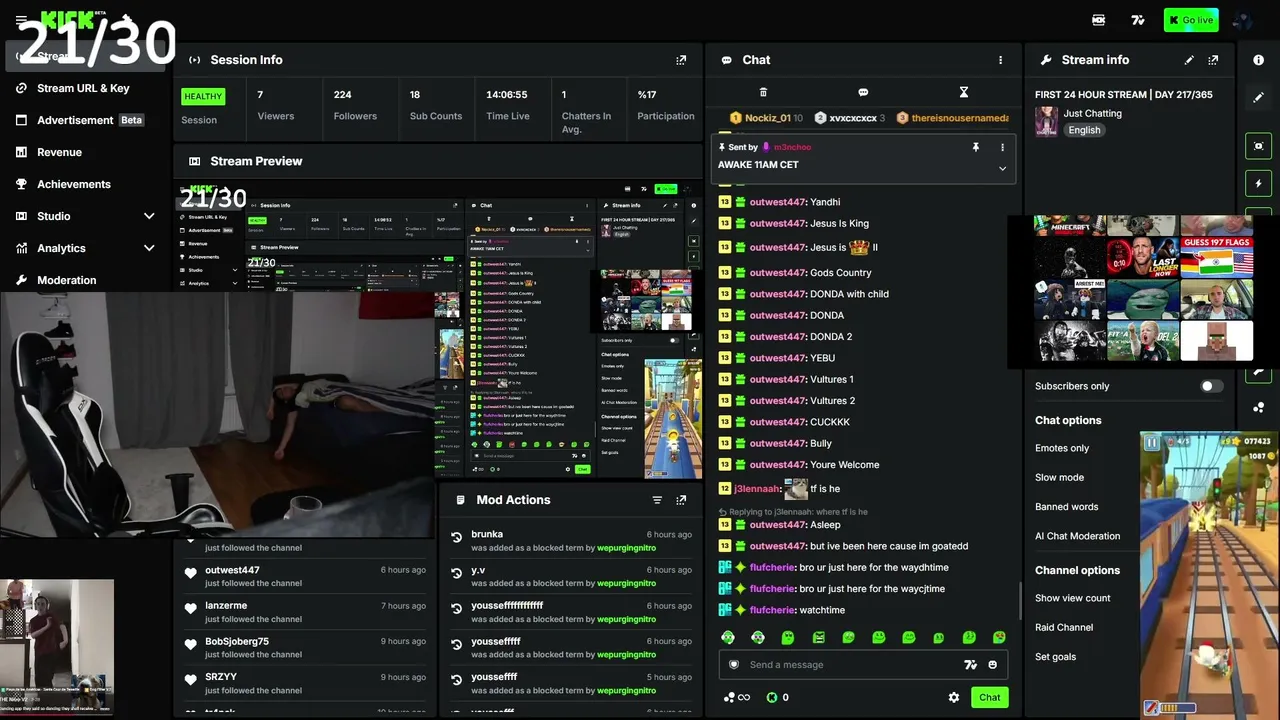Click the trash icon in chat toolbar
The image size is (1280, 720).
click(x=763, y=92)
